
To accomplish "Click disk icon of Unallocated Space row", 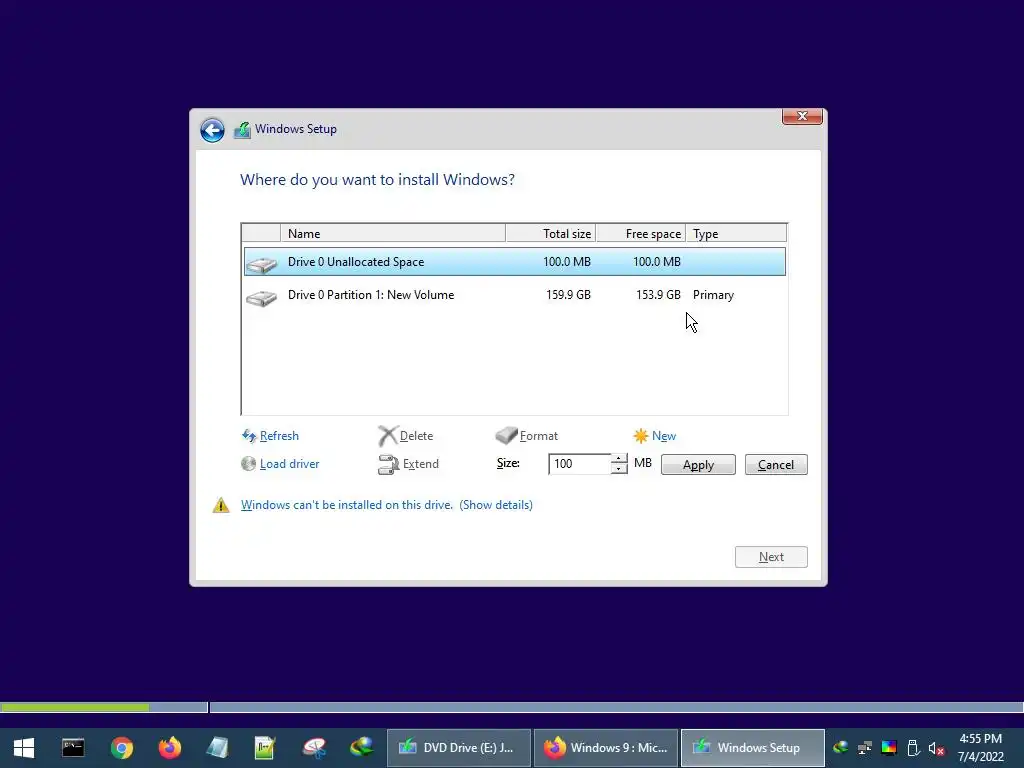I will [x=262, y=264].
